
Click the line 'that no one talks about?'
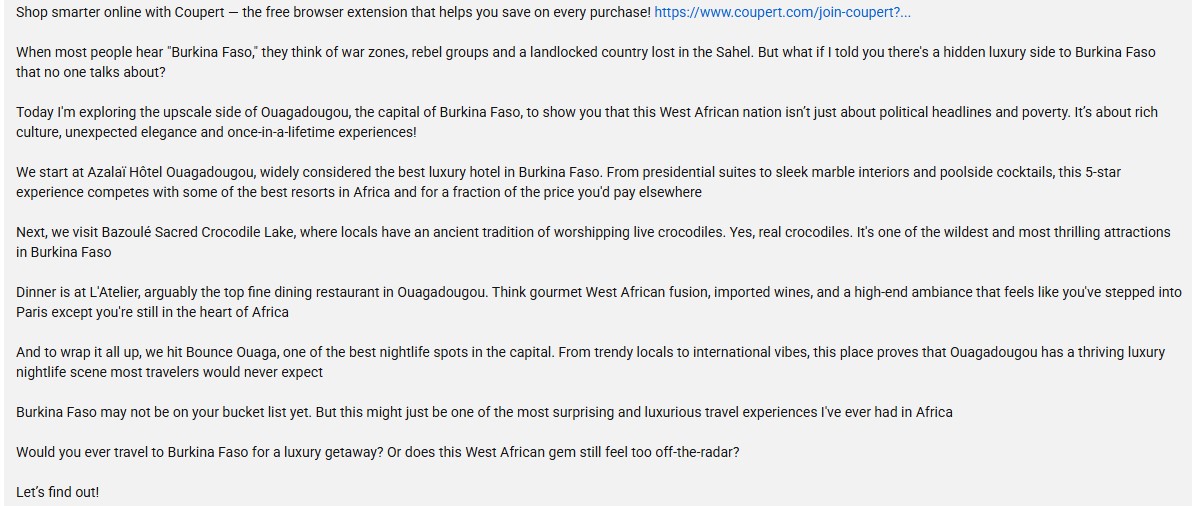tap(83, 72)
